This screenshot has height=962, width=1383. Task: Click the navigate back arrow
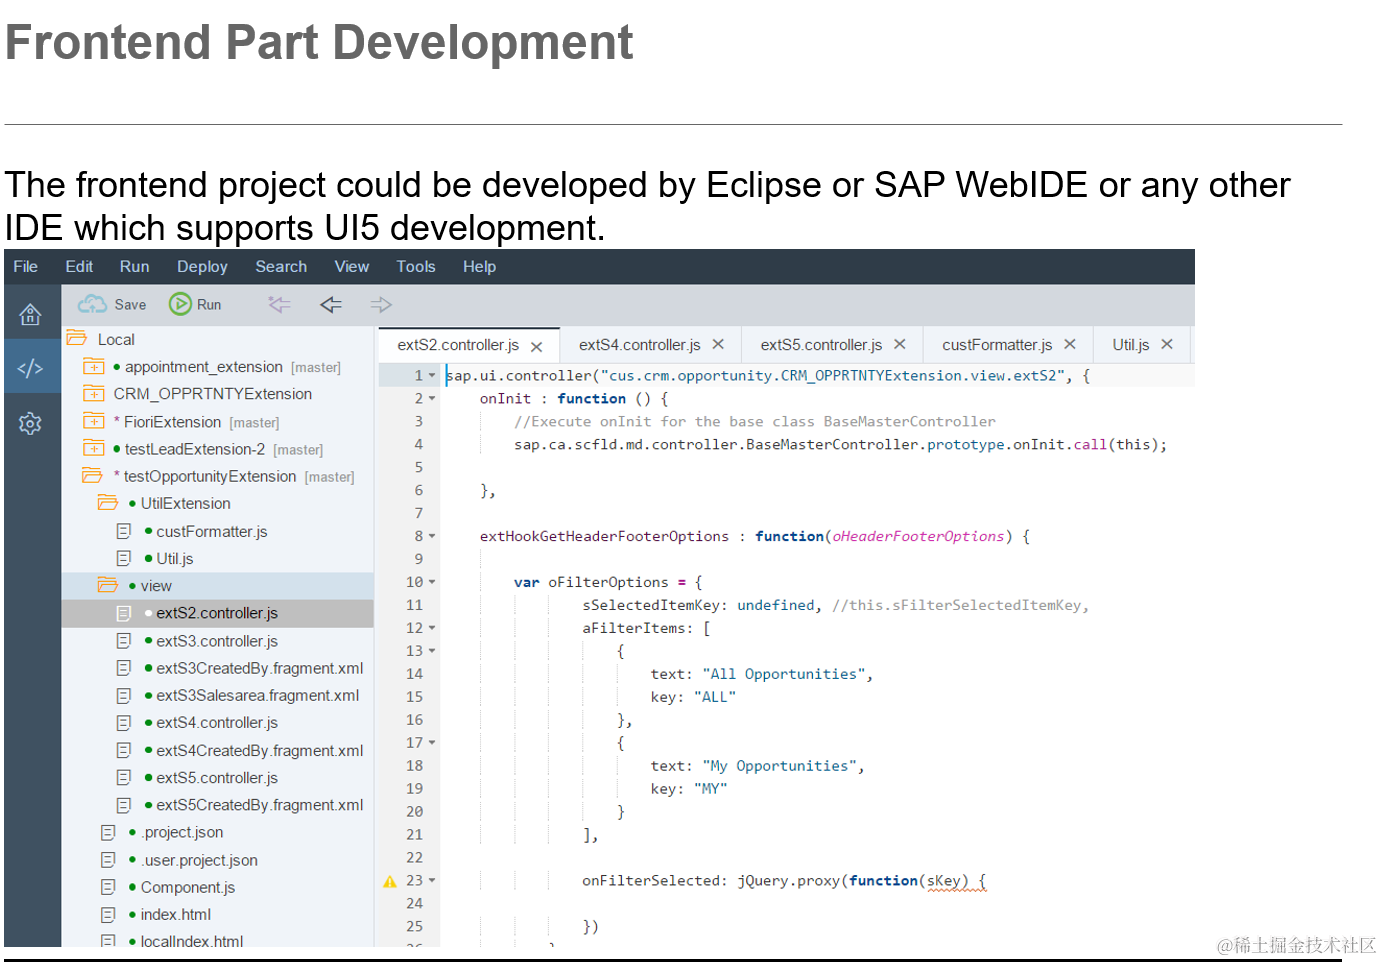[331, 304]
